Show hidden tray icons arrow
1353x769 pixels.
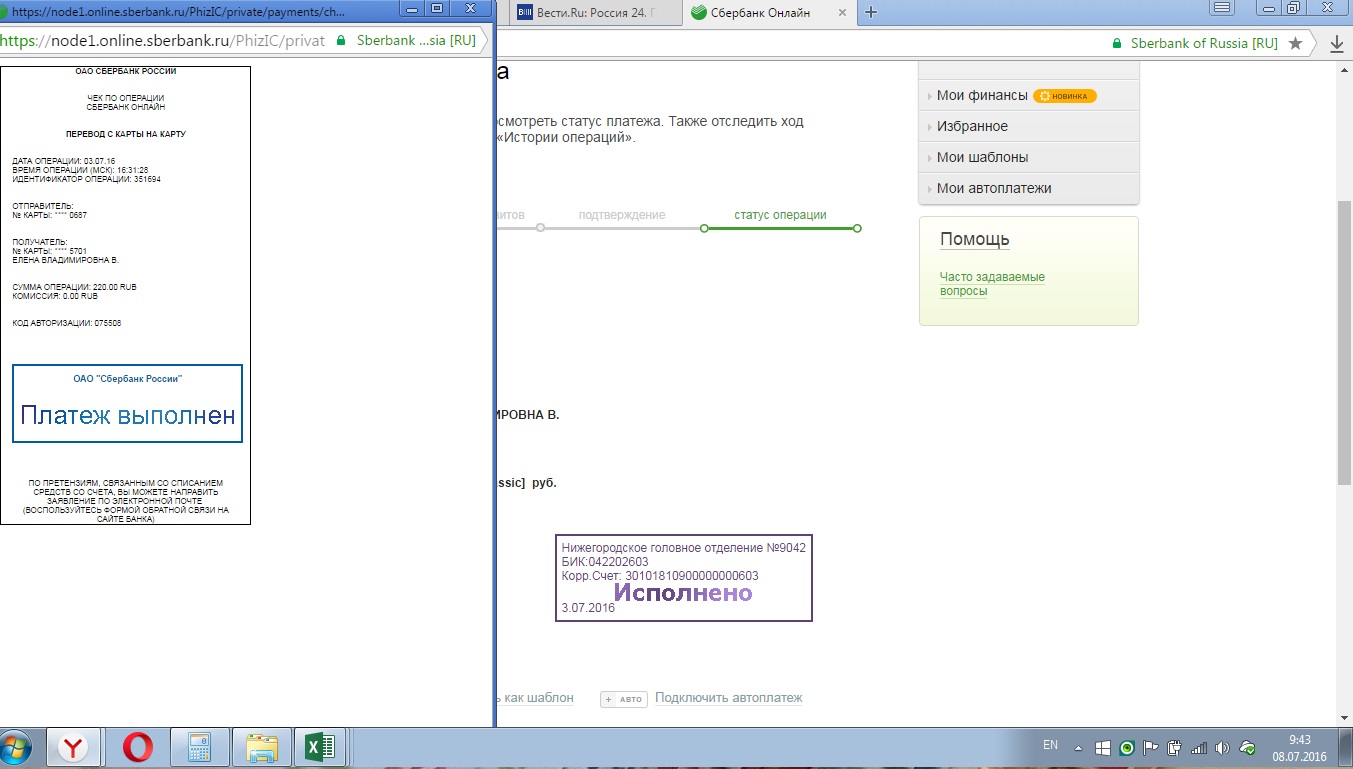pyautogui.click(x=1078, y=748)
